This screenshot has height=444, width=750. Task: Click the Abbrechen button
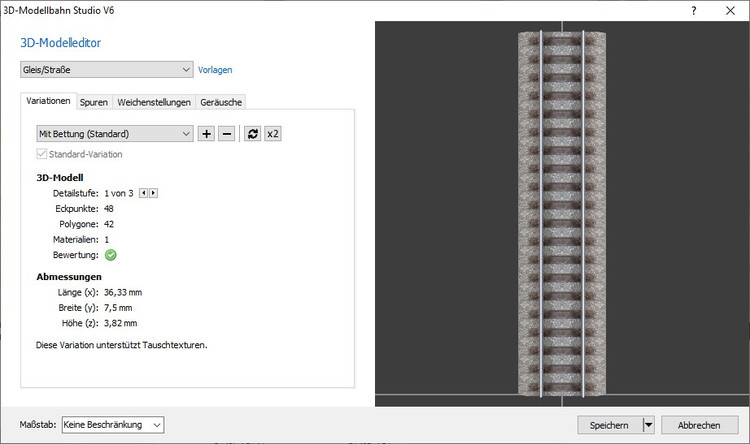point(699,425)
